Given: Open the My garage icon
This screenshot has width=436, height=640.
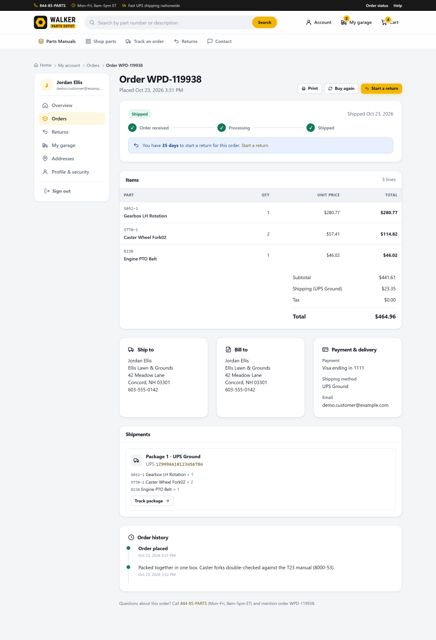Looking at the screenshot, I should tap(344, 22).
